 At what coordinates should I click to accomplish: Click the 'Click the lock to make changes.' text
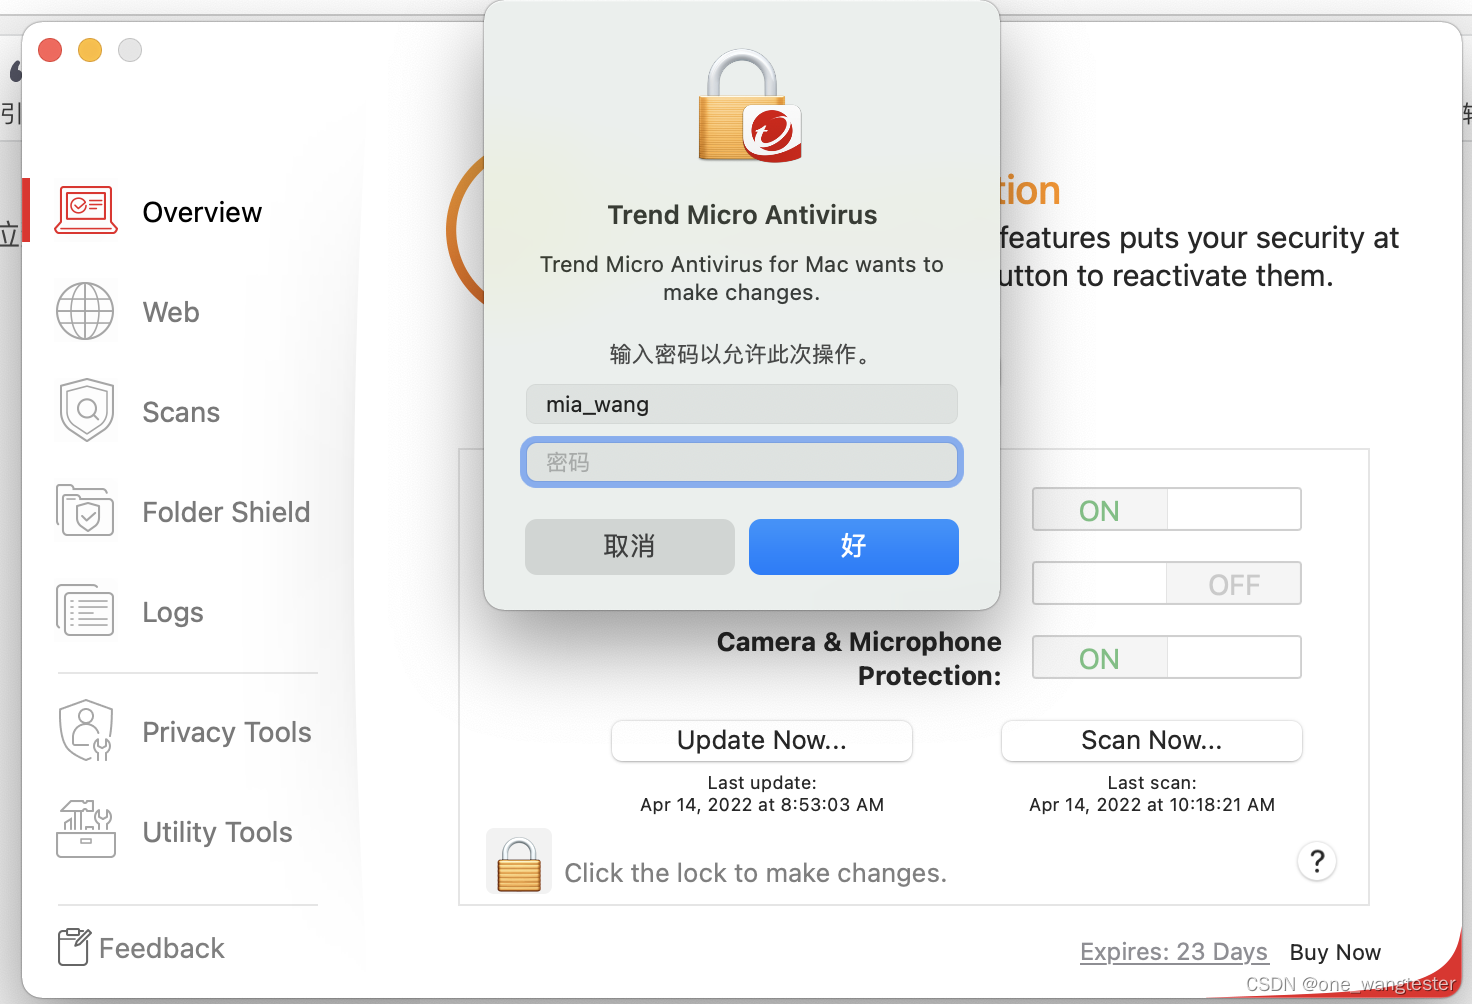[755, 873]
